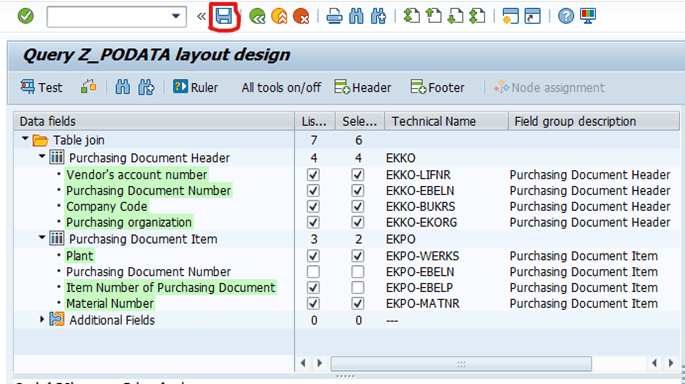Click the Find binoculars icon in top toolbar
The width and height of the screenshot is (685, 384).
356,17
